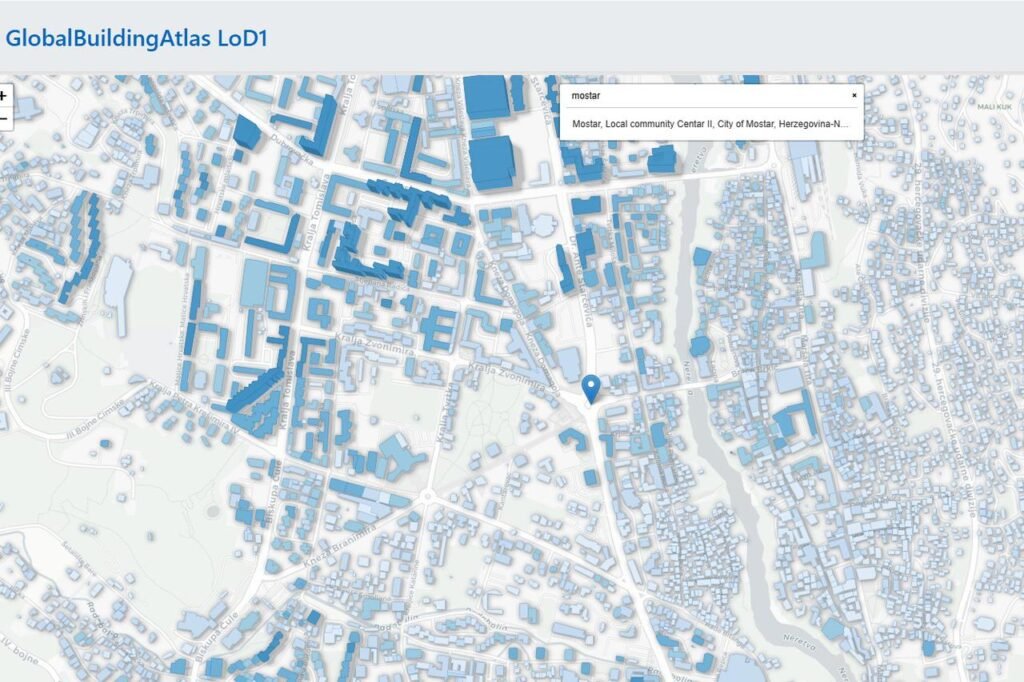Clear the search using the x icon

tap(854, 94)
